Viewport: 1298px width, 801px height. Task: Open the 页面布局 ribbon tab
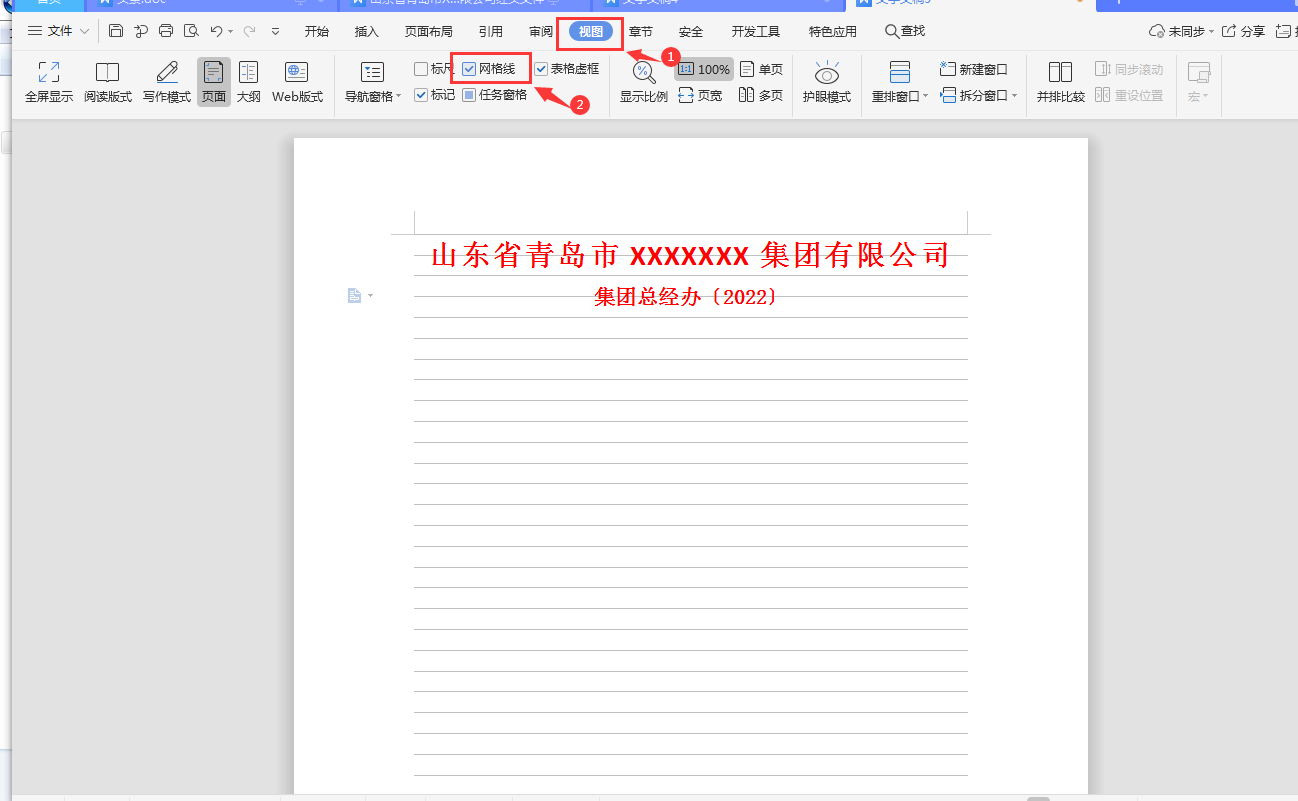tap(429, 32)
